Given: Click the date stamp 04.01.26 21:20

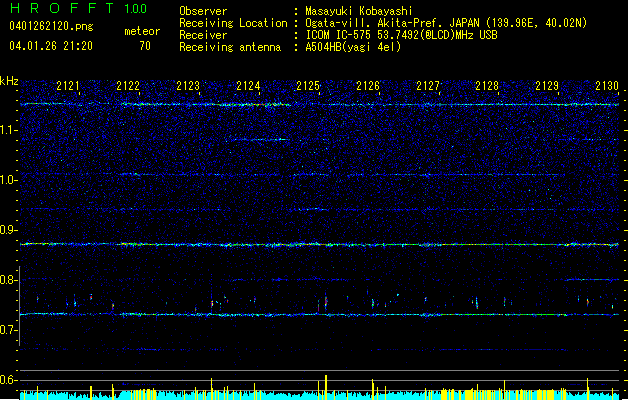Looking at the screenshot, I should pos(51,46).
